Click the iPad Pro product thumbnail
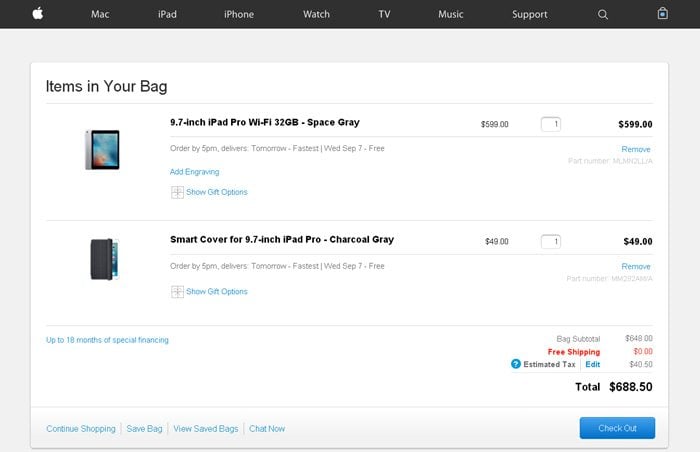Screen dimensions: 700x452 pyautogui.click(x=103, y=149)
